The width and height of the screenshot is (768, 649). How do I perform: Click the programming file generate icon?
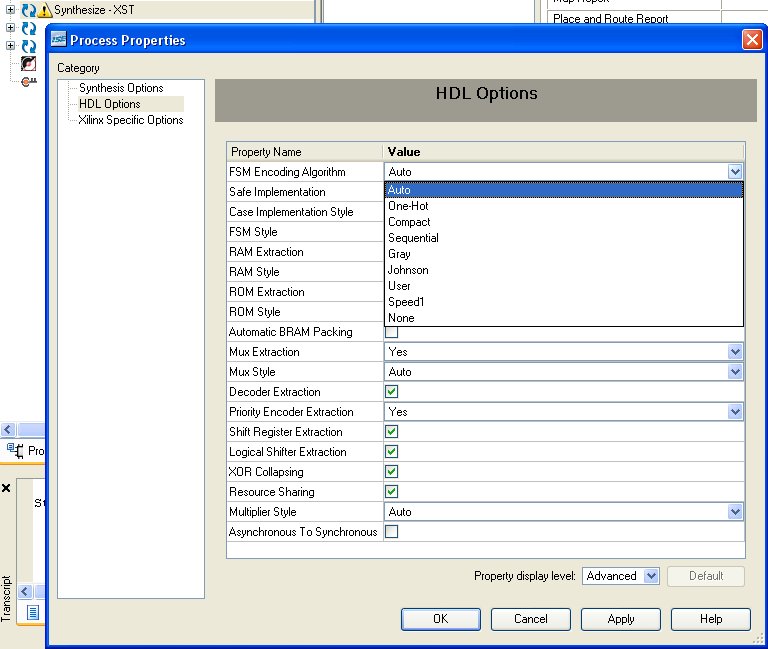click(x=28, y=64)
